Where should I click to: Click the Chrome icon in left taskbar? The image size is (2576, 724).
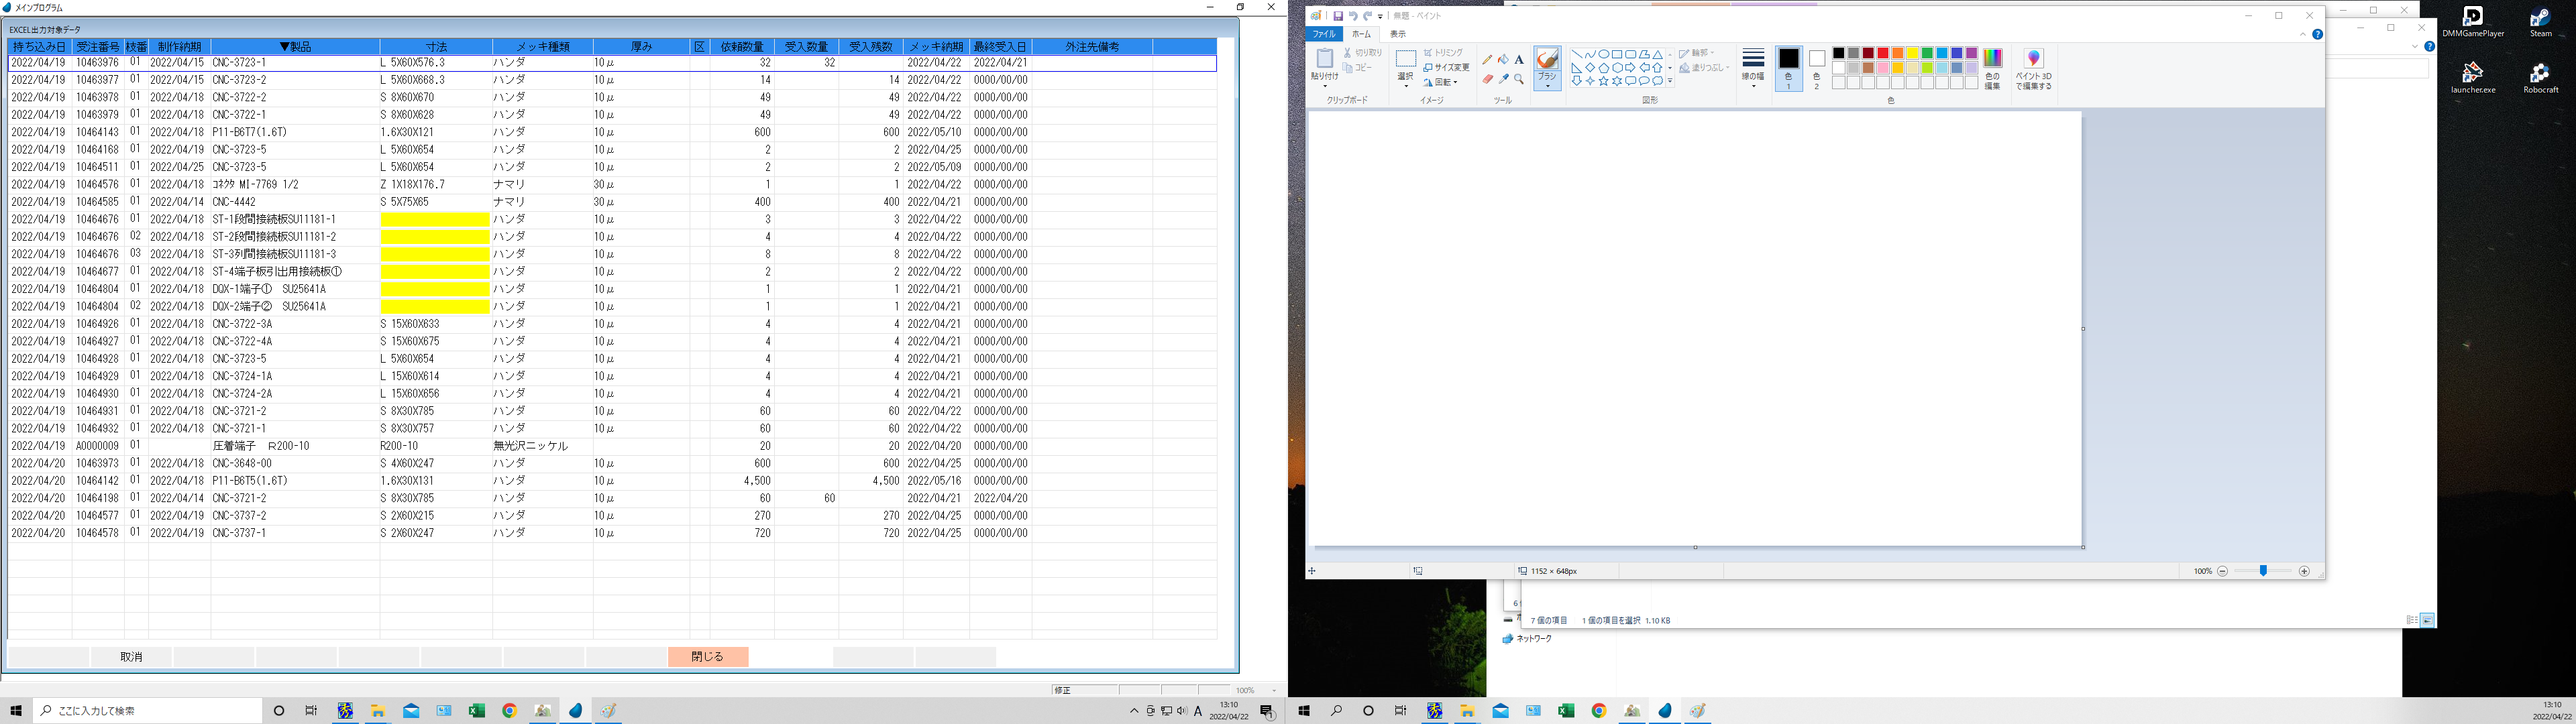[509, 711]
